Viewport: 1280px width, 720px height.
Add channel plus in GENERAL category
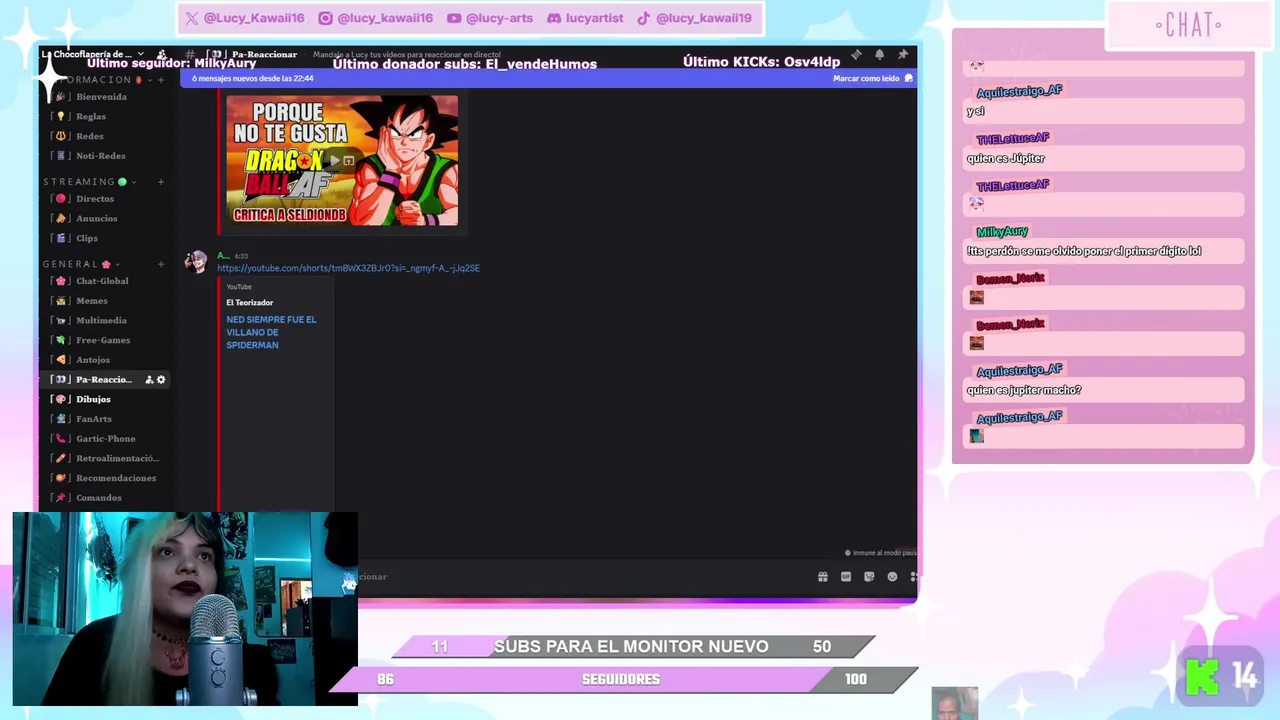tap(161, 264)
